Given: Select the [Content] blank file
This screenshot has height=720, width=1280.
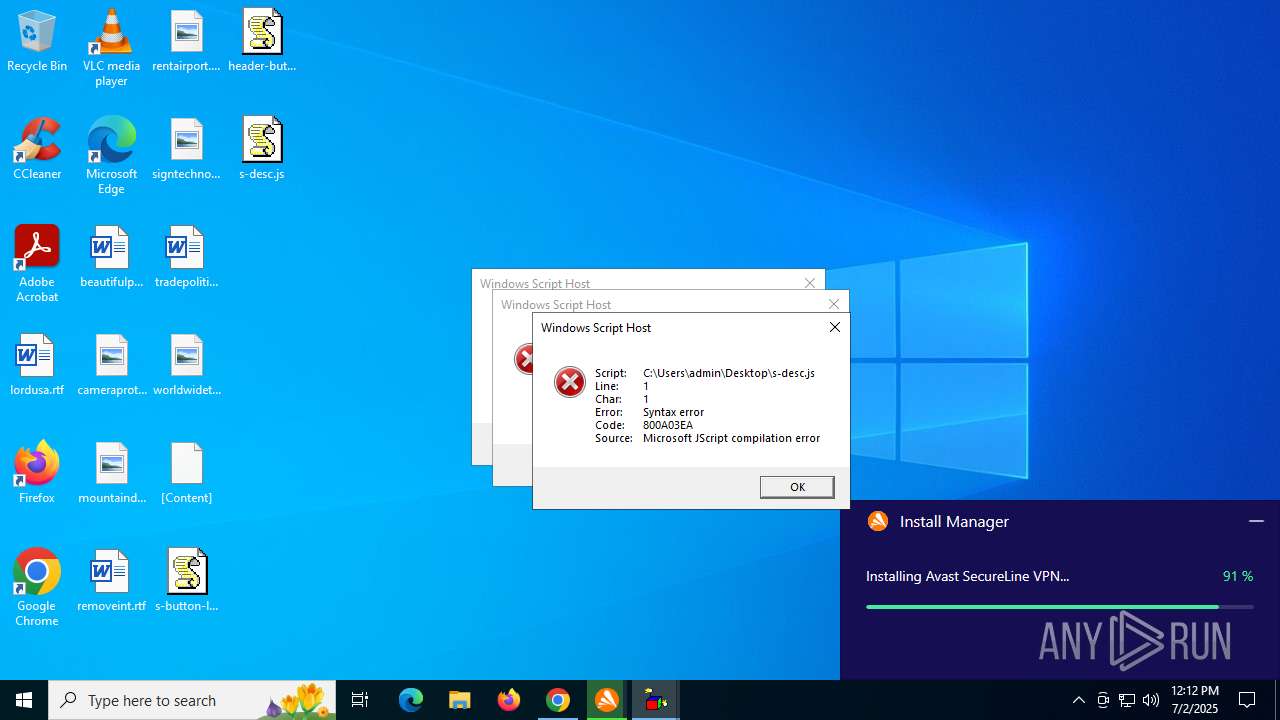Looking at the screenshot, I should [186, 473].
